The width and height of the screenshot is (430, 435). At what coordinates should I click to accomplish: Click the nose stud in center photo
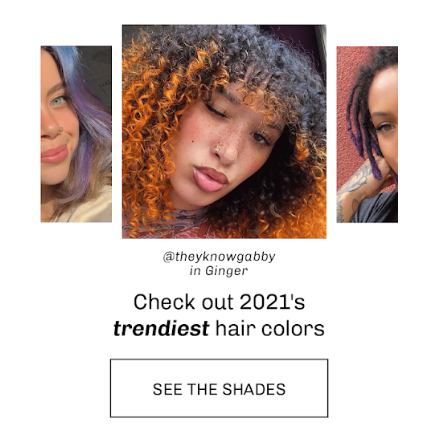click(217, 147)
